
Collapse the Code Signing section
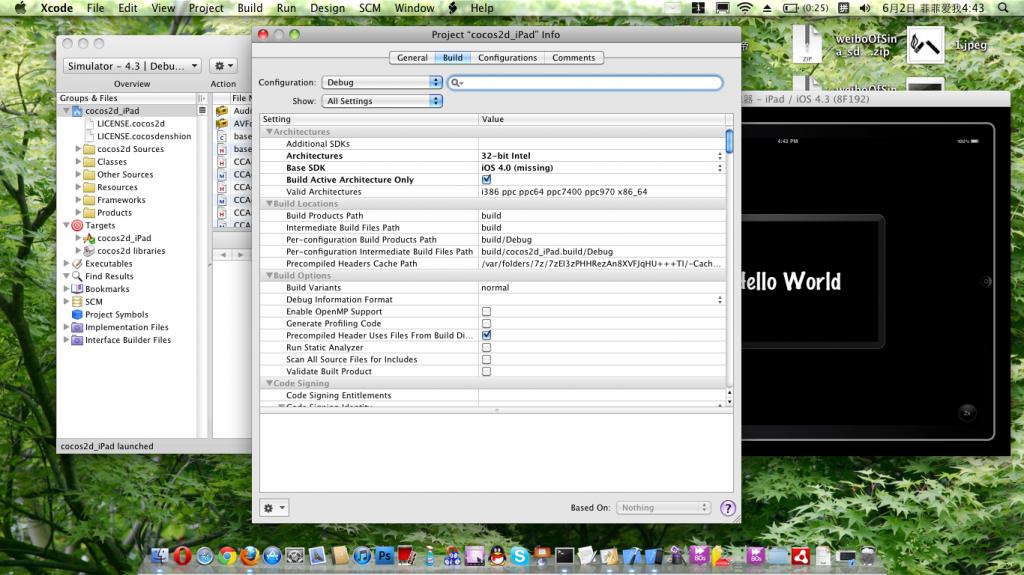(x=269, y=384)
